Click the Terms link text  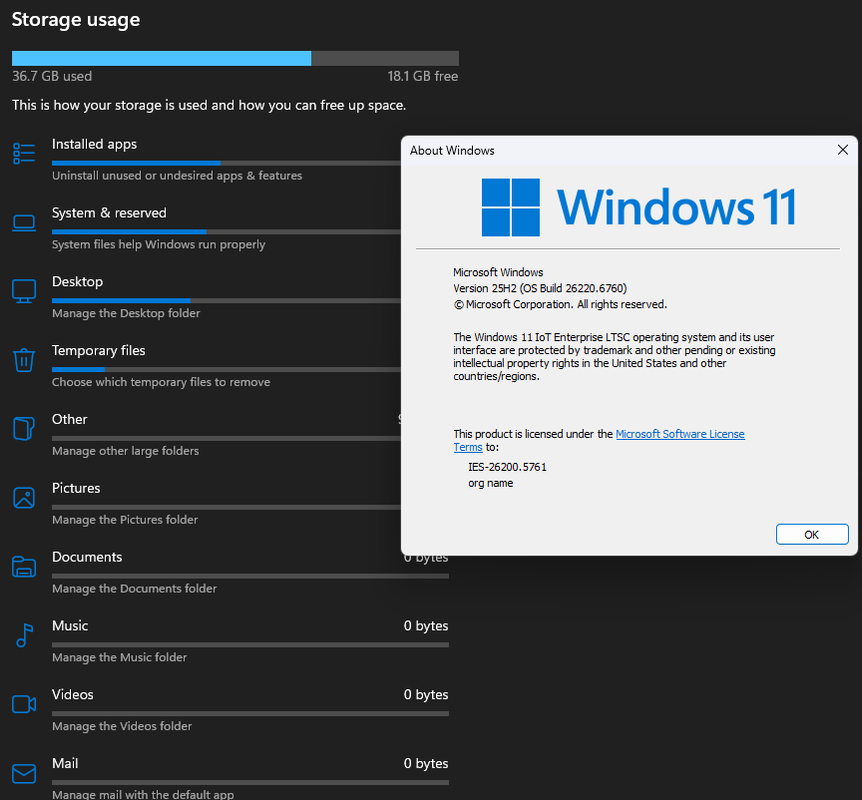[468, 447]
